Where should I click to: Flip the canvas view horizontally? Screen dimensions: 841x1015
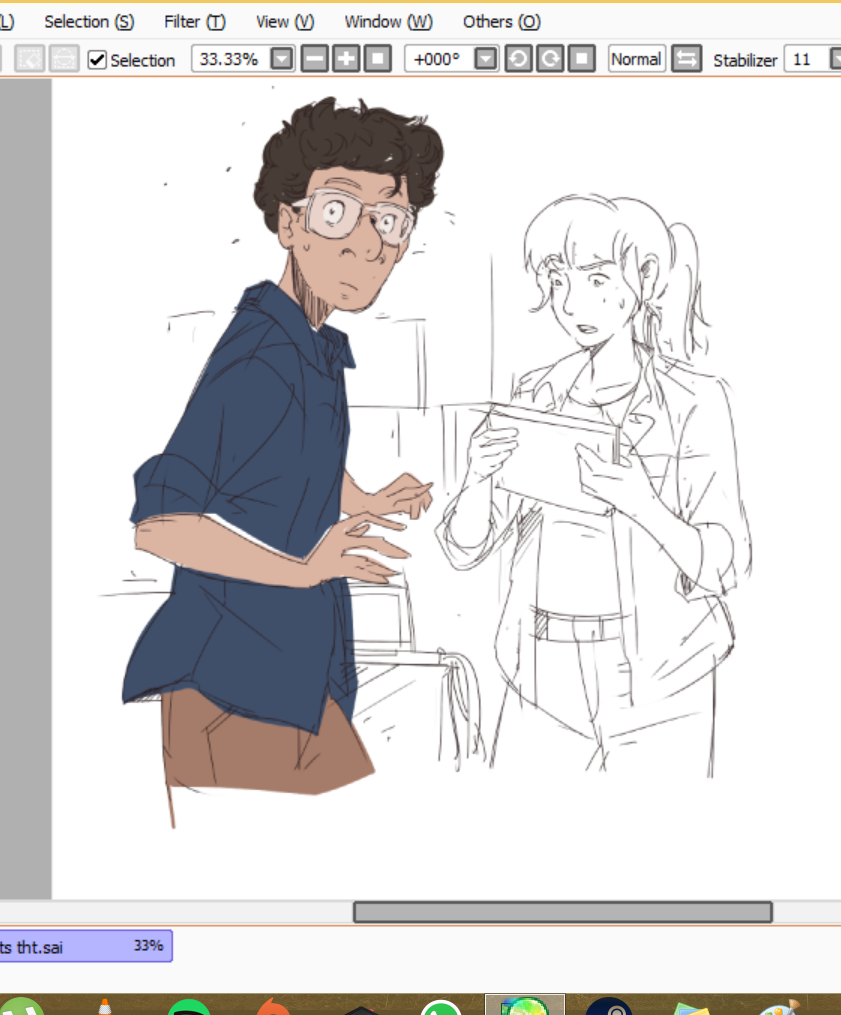pyautogui.click(x=687, y=59)
